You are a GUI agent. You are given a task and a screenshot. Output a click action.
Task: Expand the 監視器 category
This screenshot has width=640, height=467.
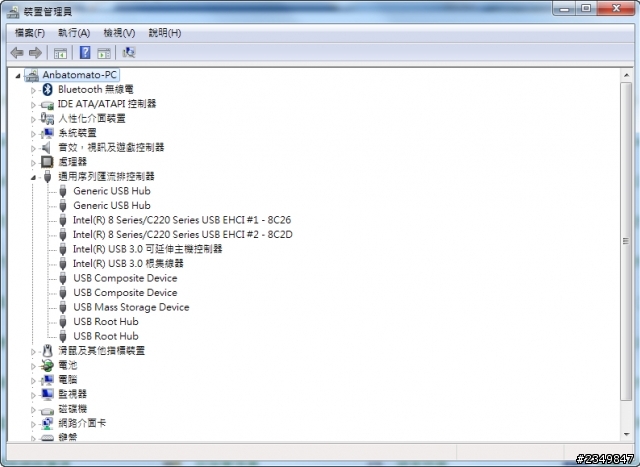coord(33,395)
